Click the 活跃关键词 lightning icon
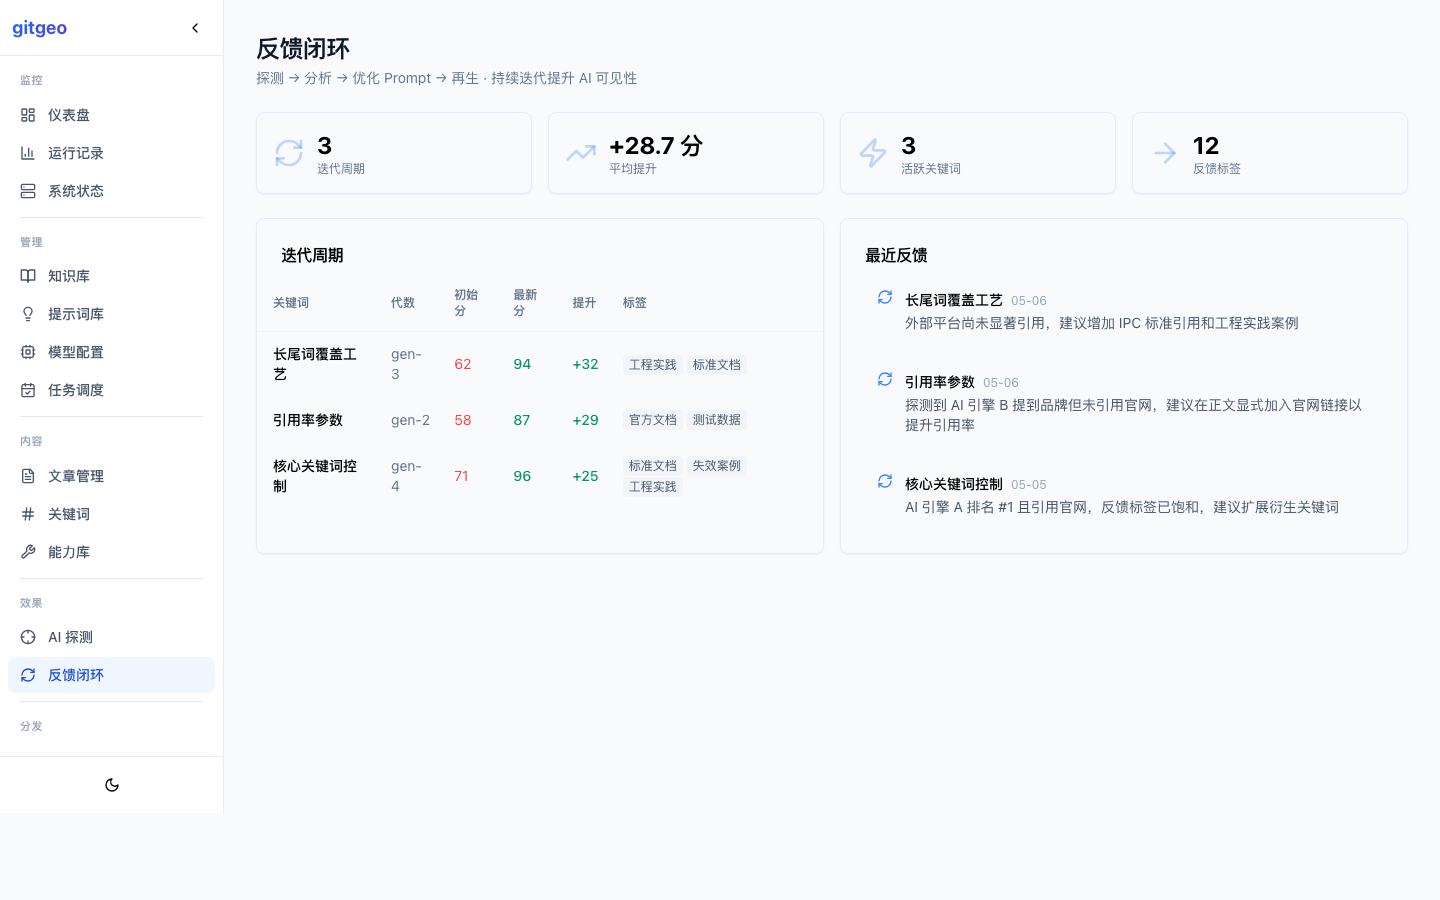 [873, 153]
